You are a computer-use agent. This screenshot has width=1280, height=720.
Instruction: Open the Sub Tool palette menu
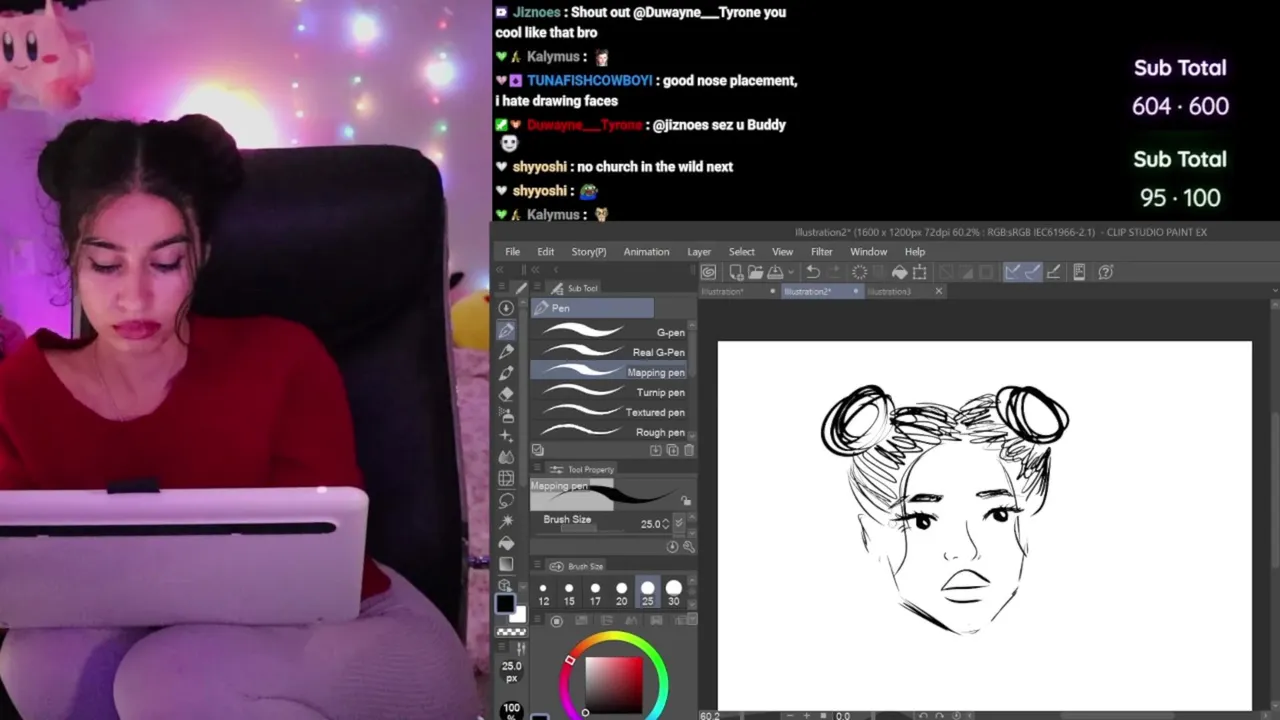(538, 288)
